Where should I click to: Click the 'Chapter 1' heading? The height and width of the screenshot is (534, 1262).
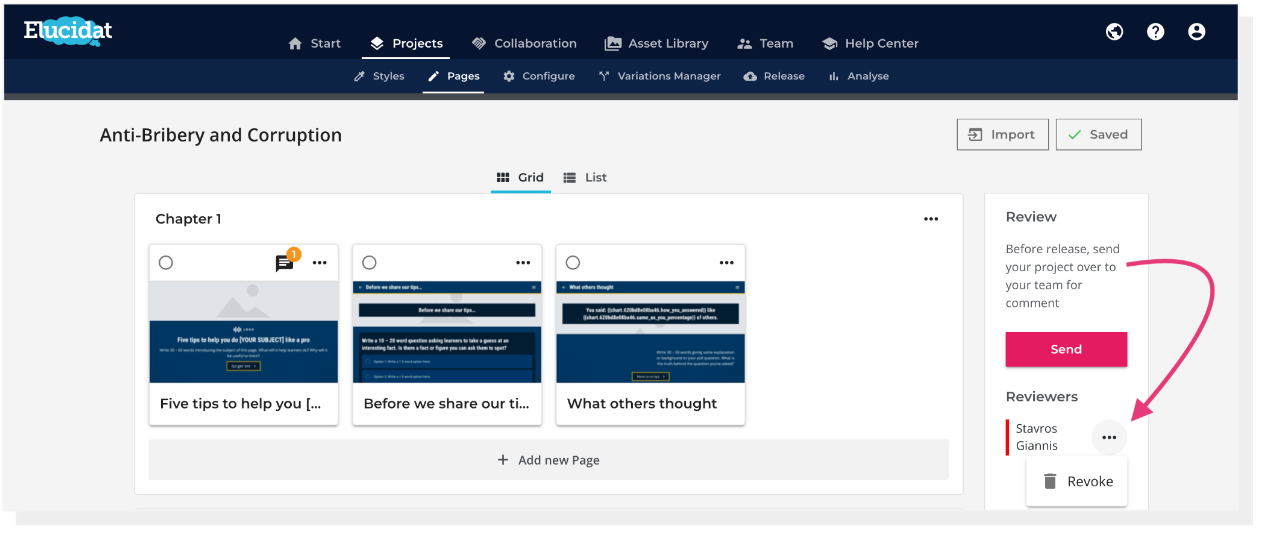click(189, 219)
